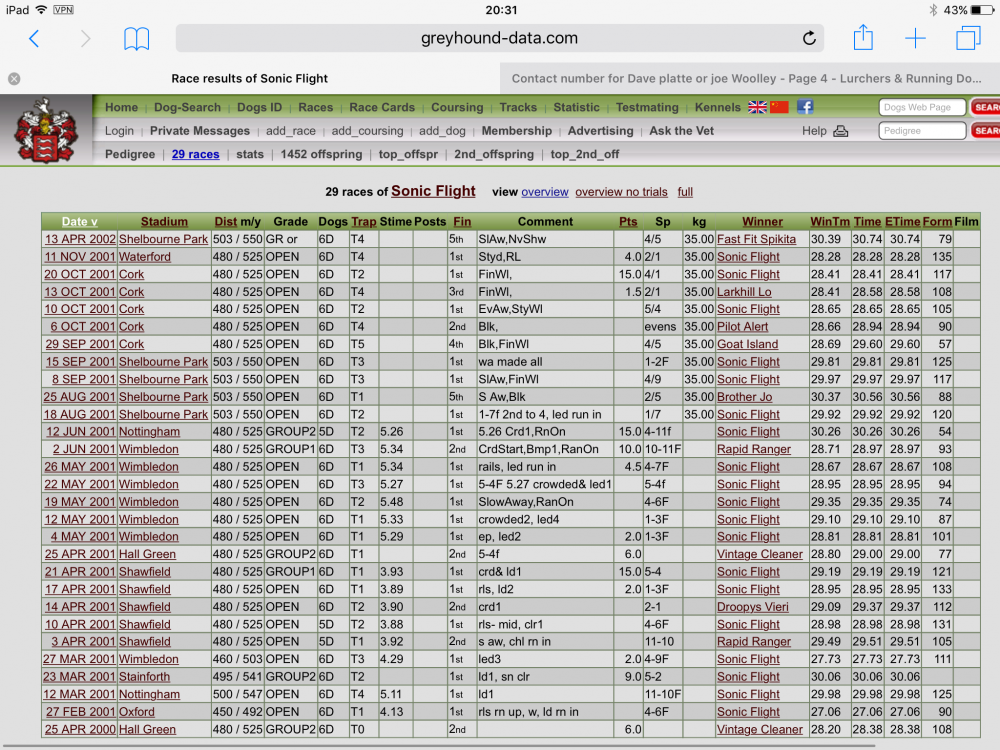Sort races by the Date column header

pos(79,222)
